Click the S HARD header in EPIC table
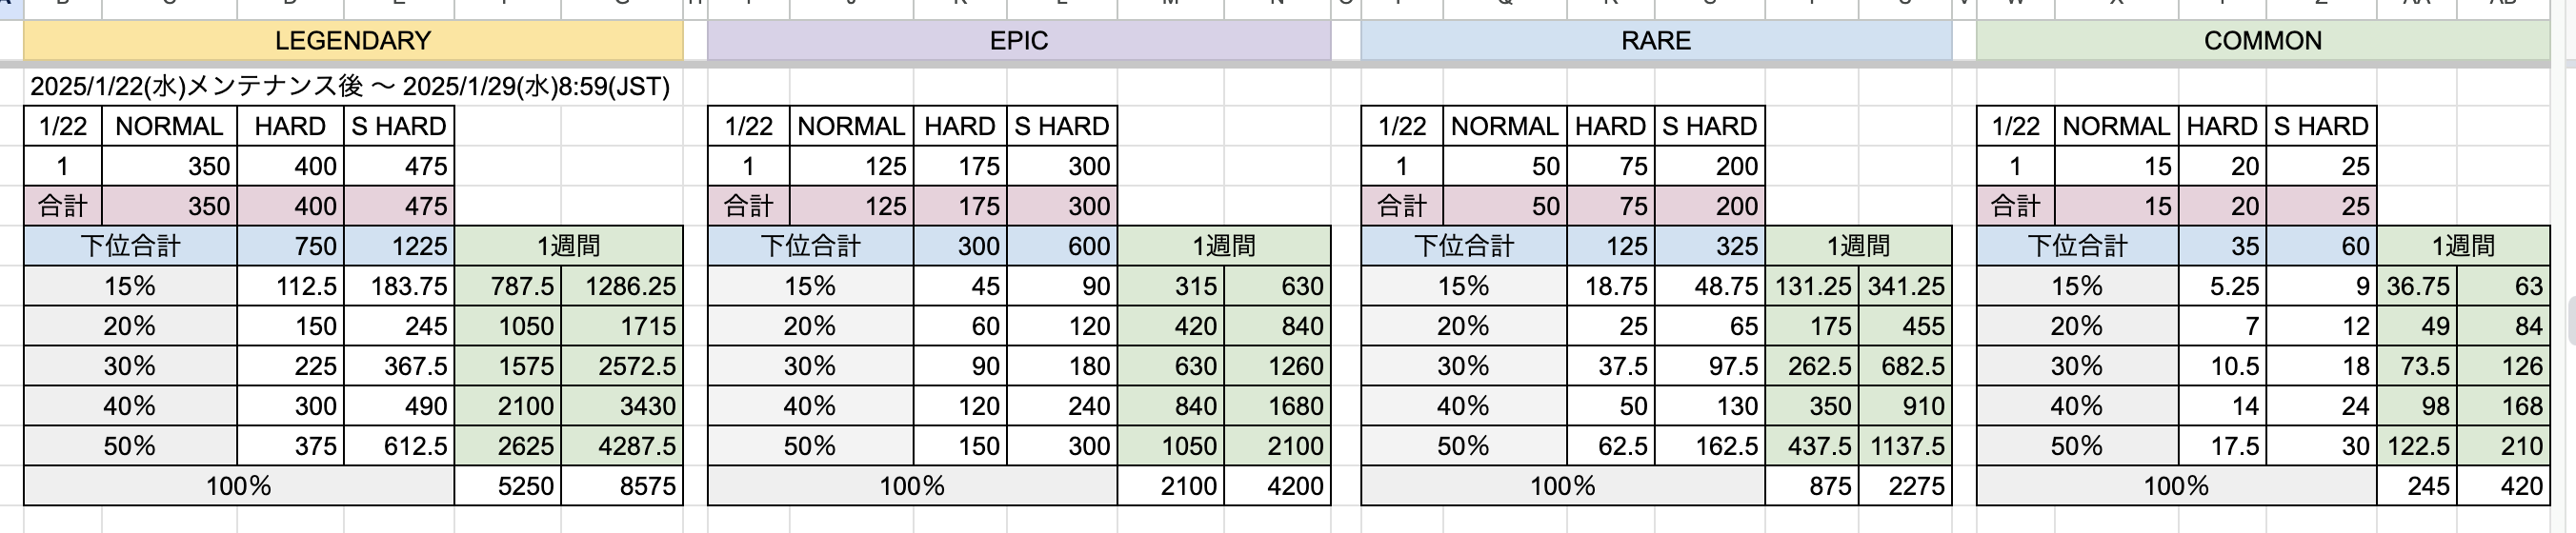 1061,127
